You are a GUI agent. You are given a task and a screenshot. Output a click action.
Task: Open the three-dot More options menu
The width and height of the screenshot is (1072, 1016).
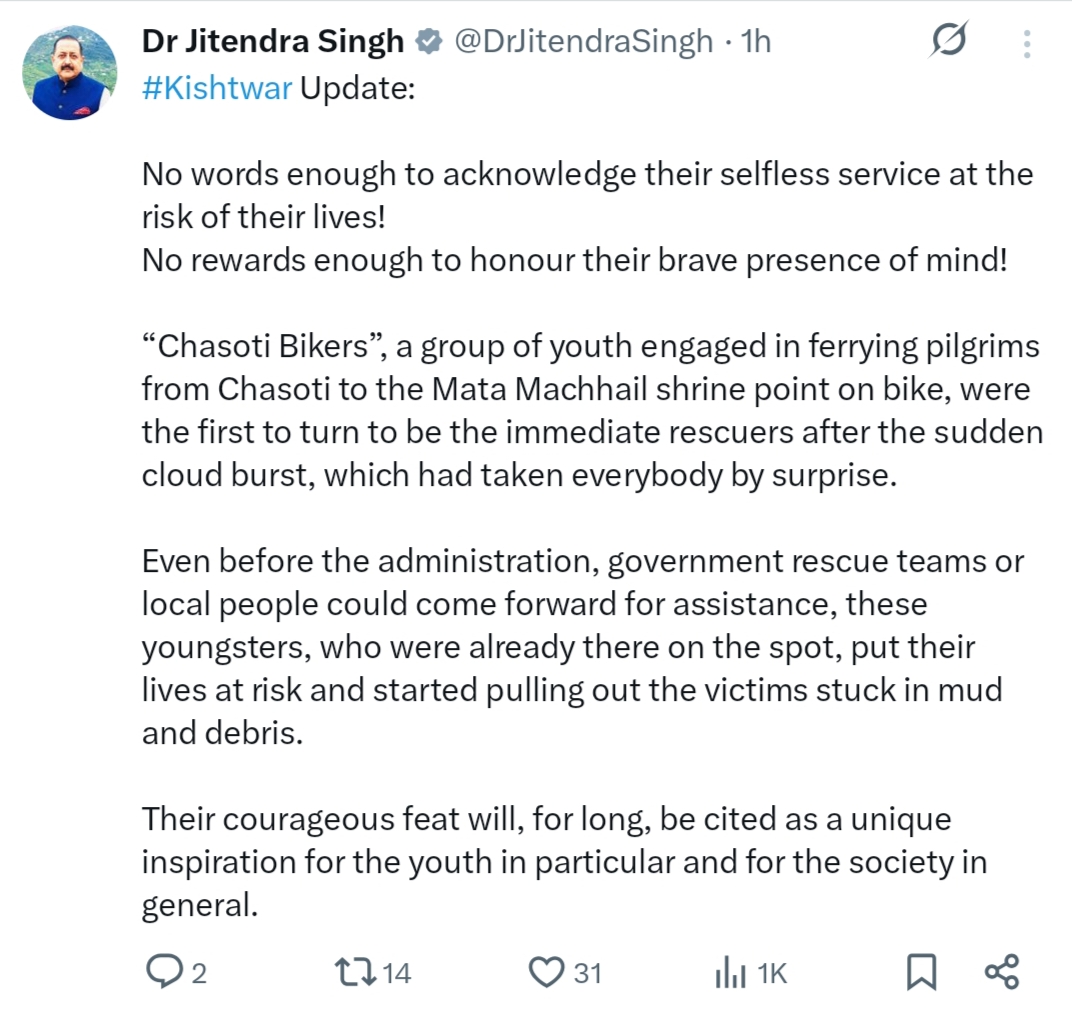(x=1027, y=43)
